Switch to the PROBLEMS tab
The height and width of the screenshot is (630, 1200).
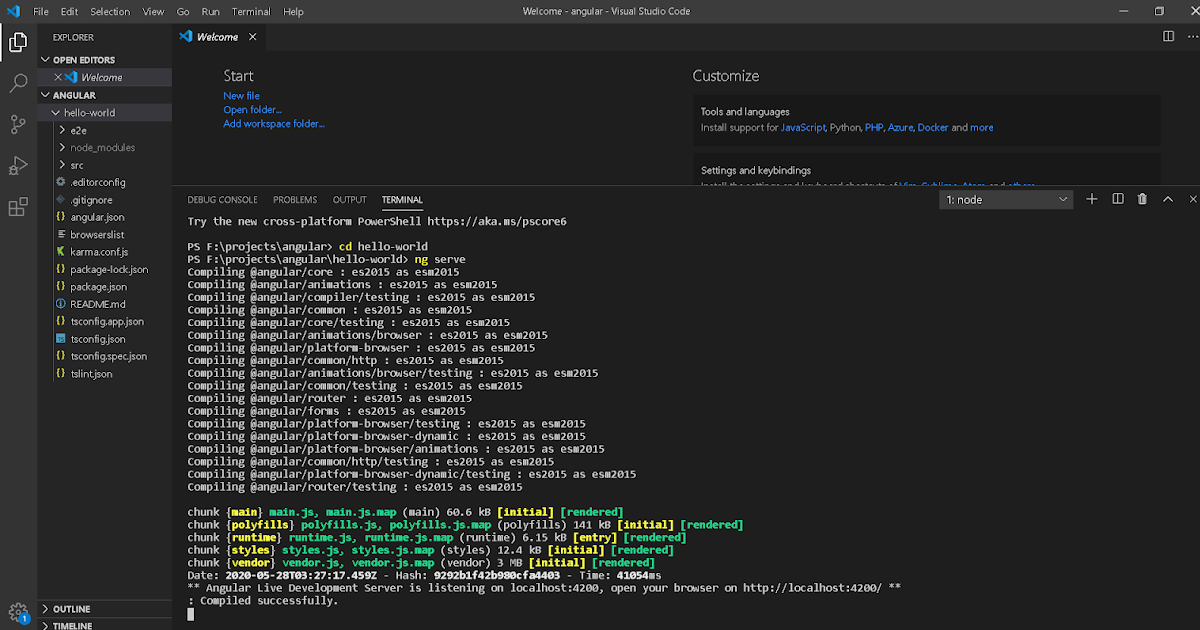[x=294, y=199]
